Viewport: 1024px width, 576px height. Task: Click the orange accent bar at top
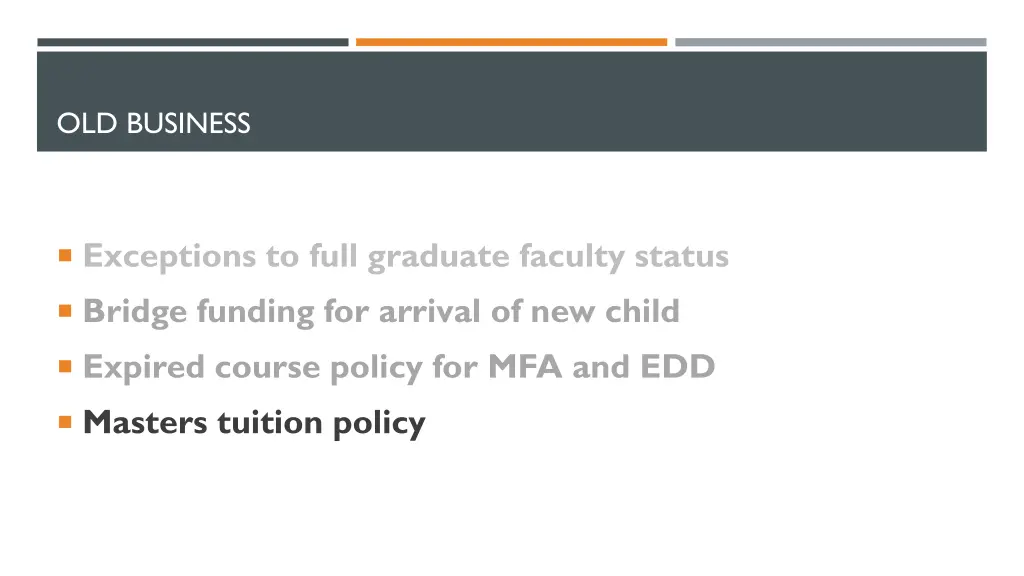[511, 42]
